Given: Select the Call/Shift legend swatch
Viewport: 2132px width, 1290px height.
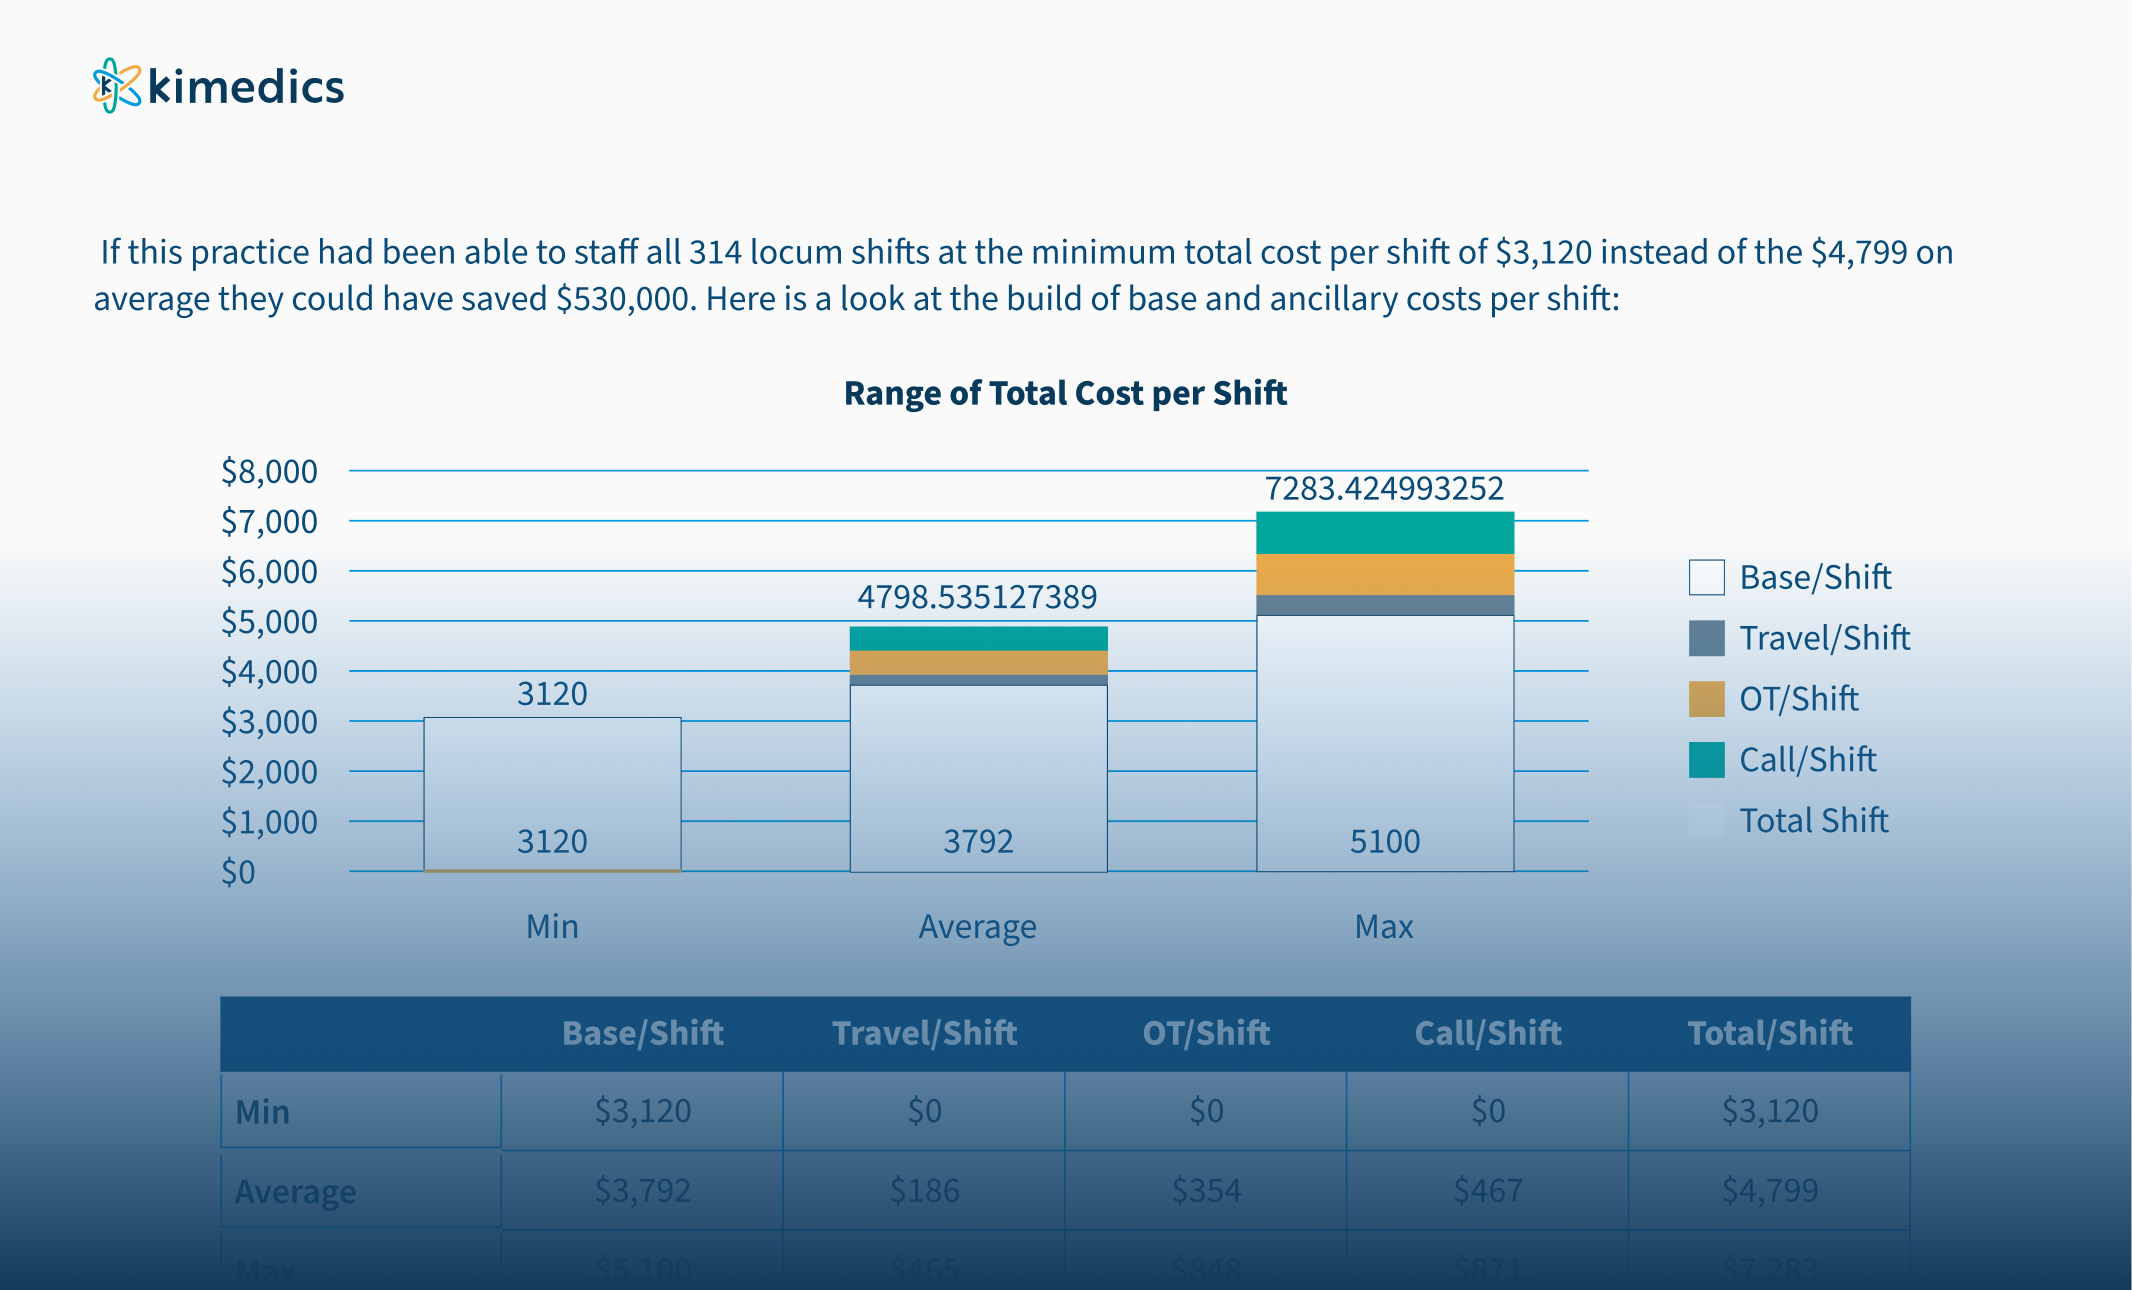Looking at the screenshot, I should tap(1706, 760).
